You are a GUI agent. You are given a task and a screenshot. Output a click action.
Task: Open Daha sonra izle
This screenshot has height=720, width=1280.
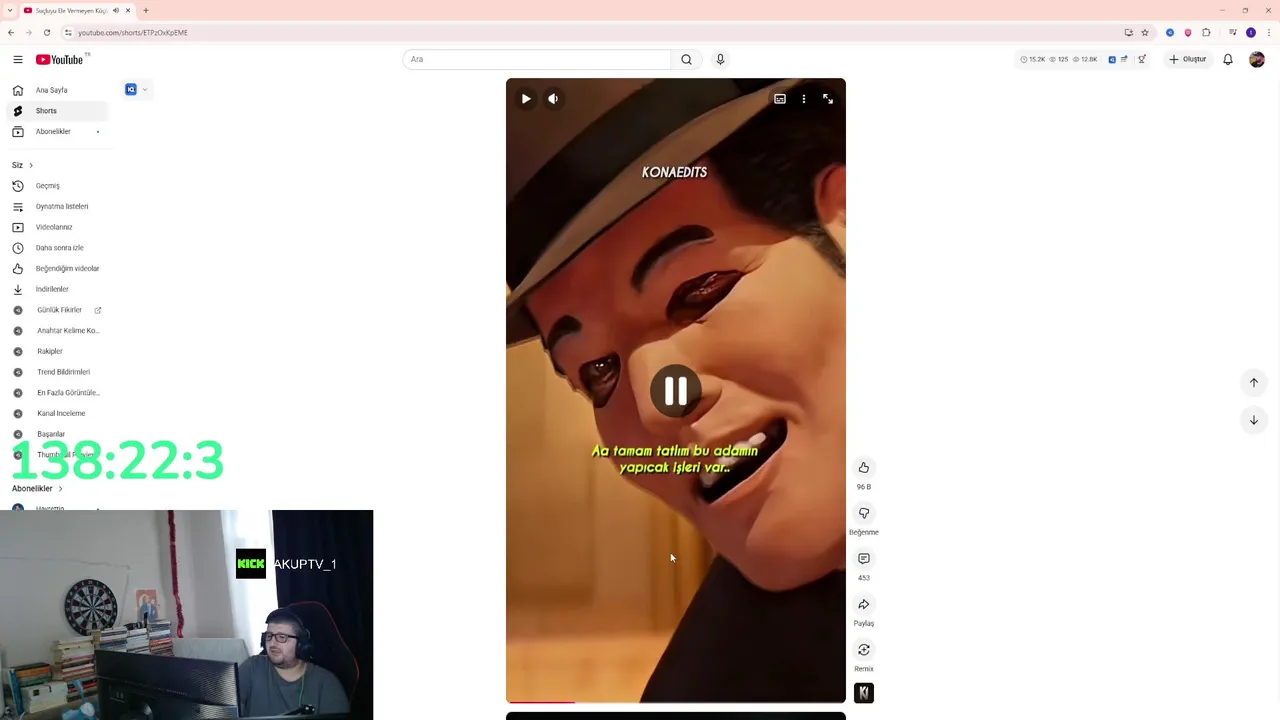click(x=55, y=248)
